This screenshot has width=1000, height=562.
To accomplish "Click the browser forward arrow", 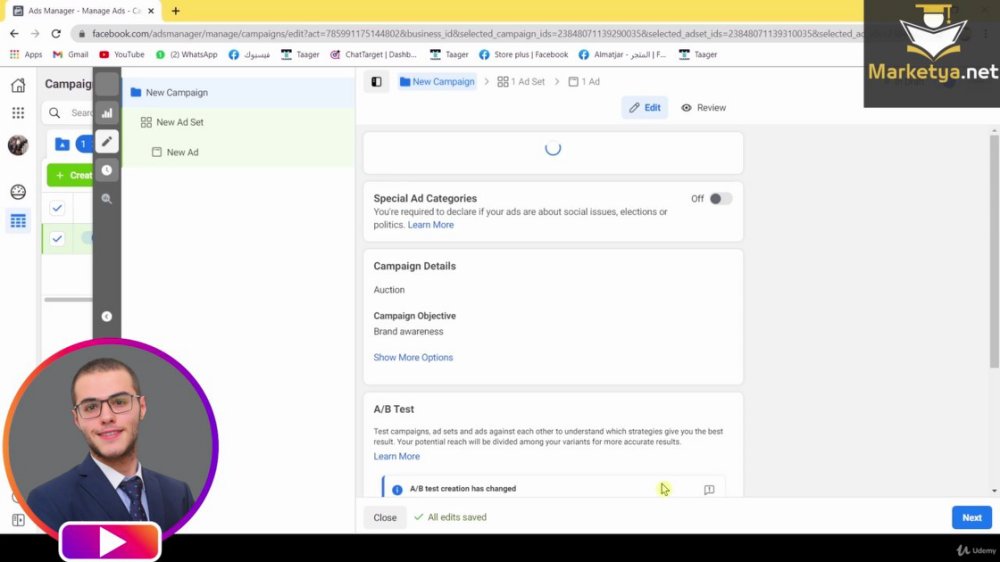I will 35,33.
